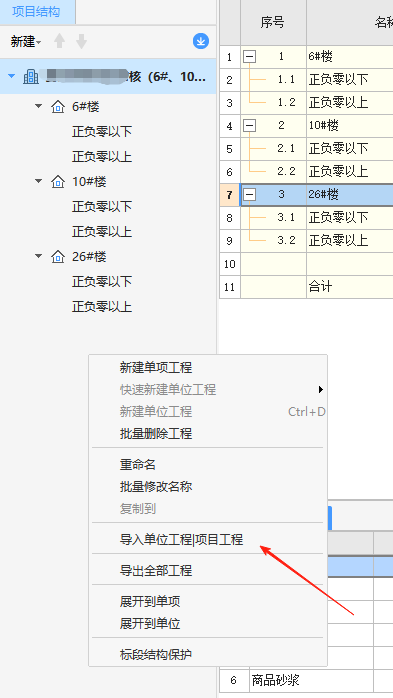Click 商品砂浆 cell in lower table
The height and width of the screenshot is (698, 393).
coord(311,681)
